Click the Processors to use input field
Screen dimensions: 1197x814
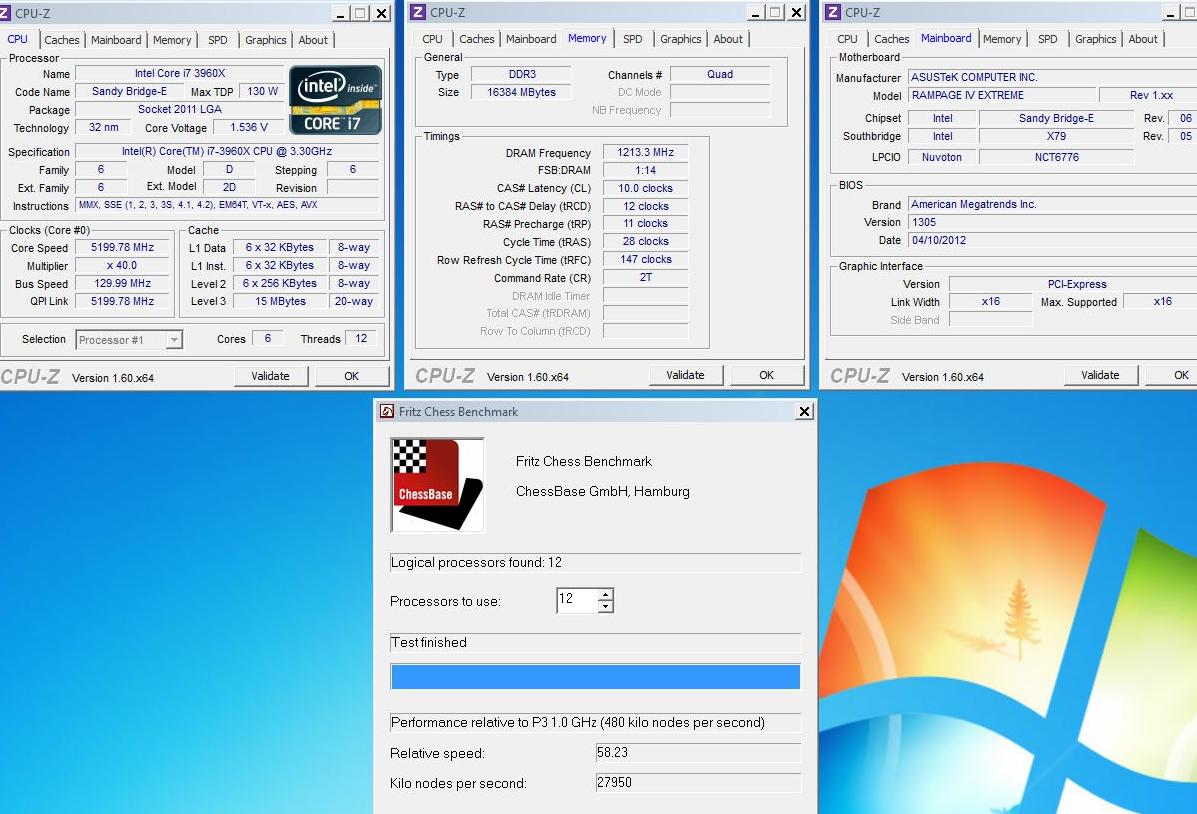point(576,601)
